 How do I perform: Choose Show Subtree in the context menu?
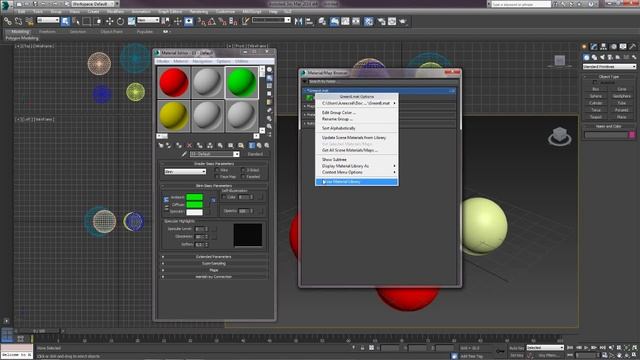(x=334, y=160)
